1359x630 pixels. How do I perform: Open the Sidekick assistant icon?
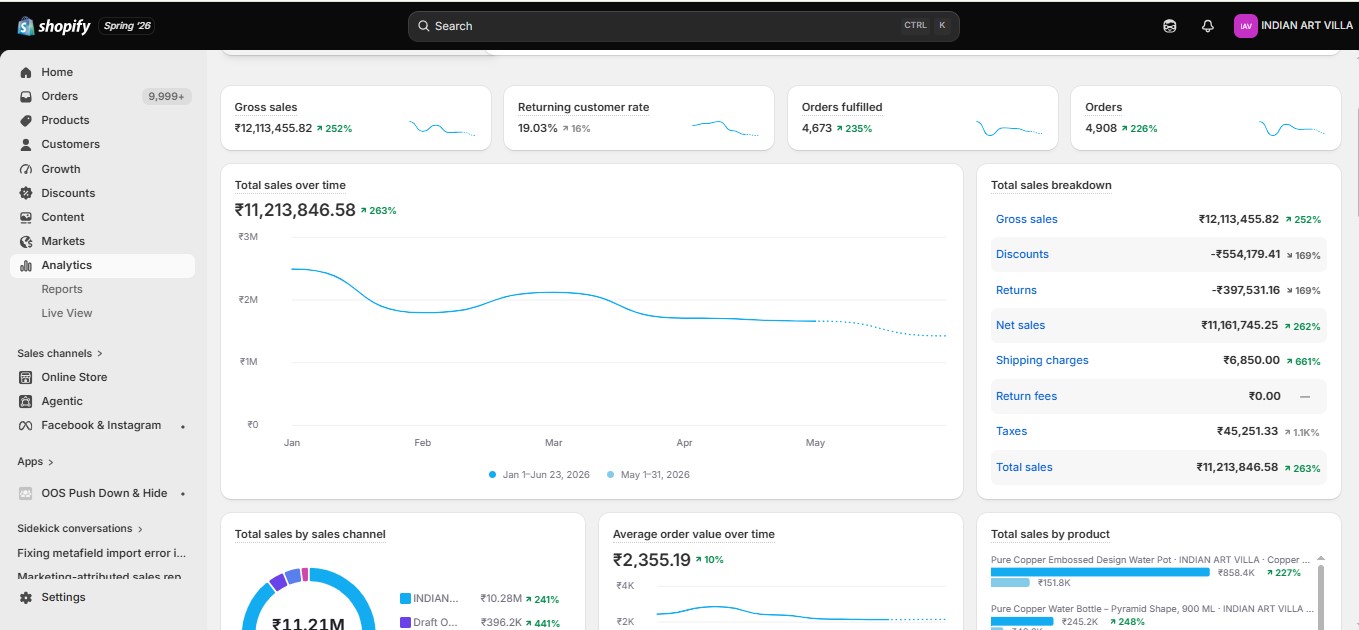click(x=1170, y=26)
